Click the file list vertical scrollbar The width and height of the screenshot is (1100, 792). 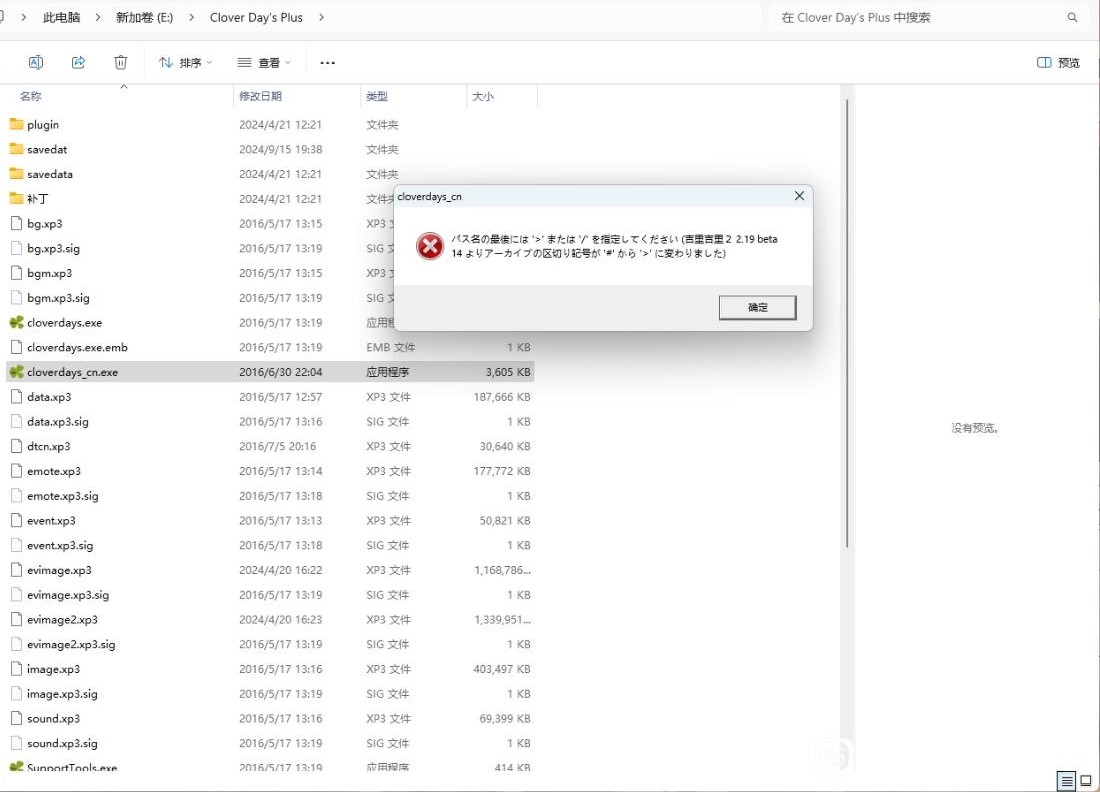tap(847, 323)
